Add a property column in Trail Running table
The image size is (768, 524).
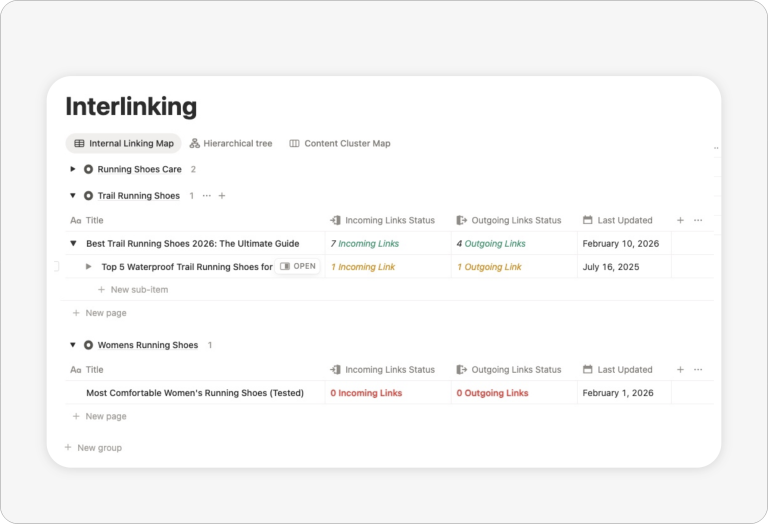pos(680,220)
